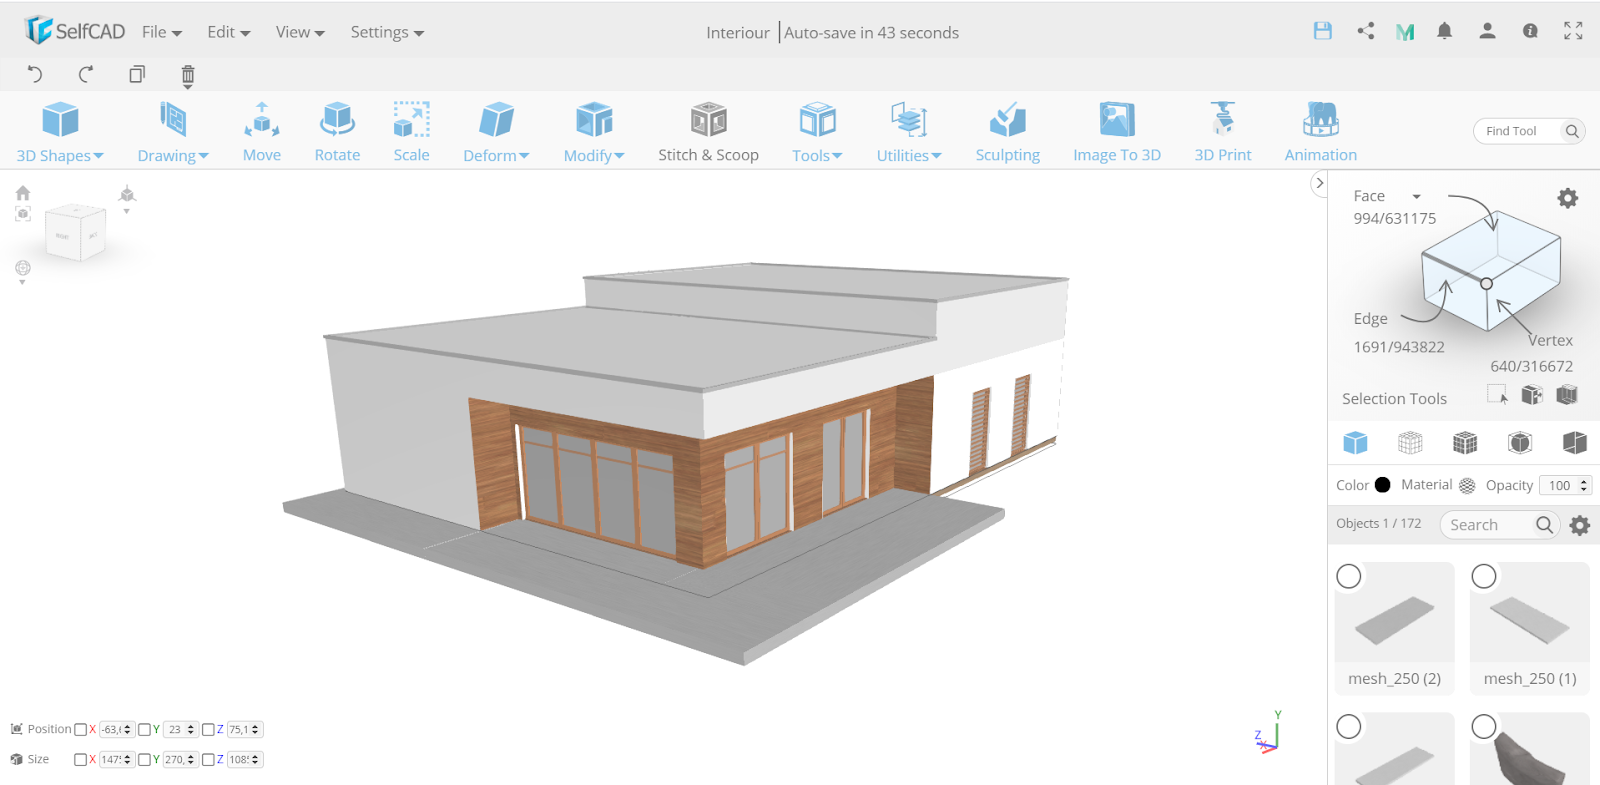Select the Move tool
The height and width of the screenshot is (785, 1600).
coord(261,132)
